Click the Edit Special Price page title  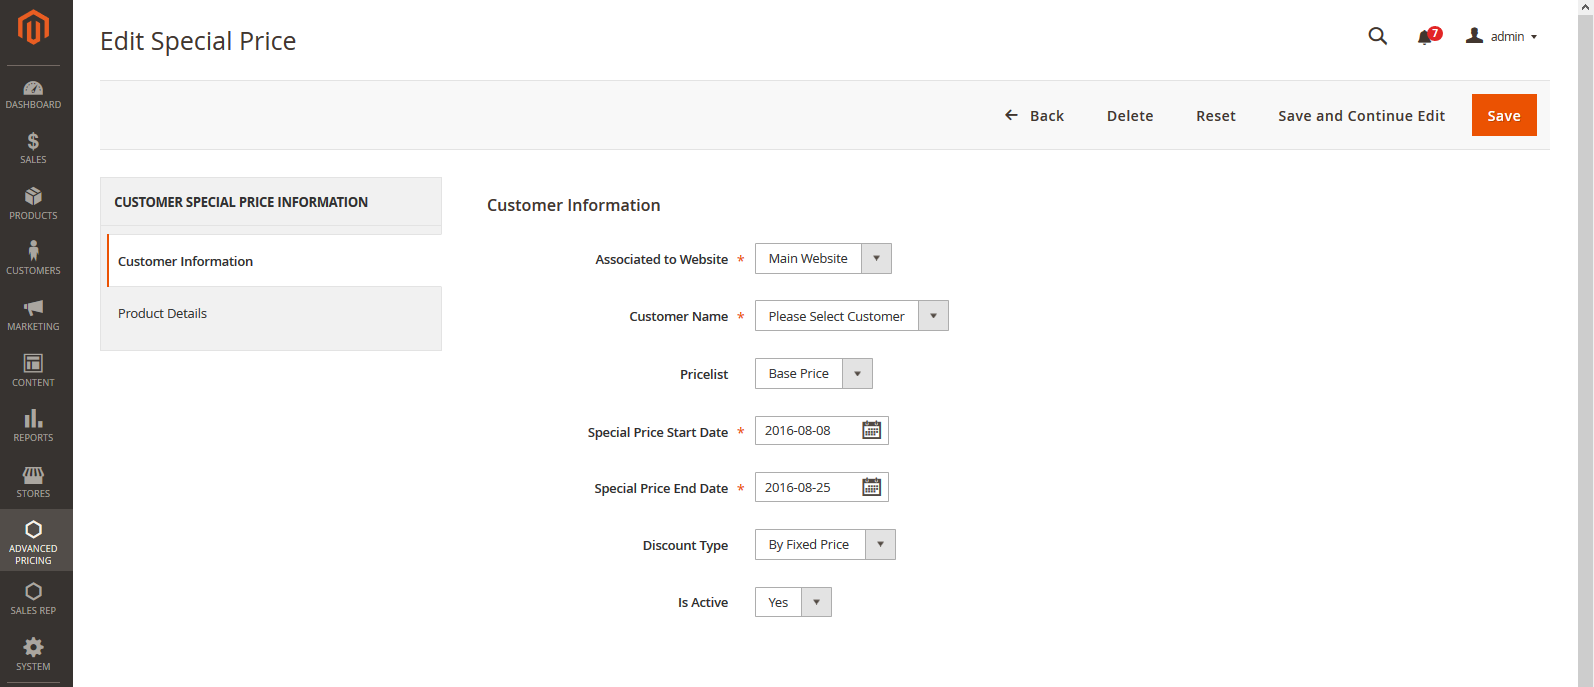tap(198, 41)
